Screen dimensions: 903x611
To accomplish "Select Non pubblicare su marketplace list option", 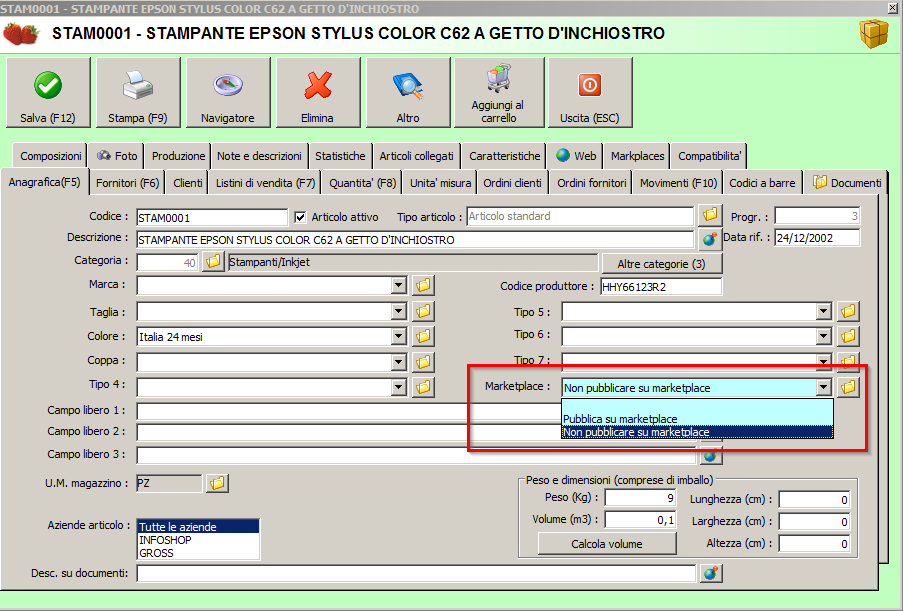I will pos(697,432).
